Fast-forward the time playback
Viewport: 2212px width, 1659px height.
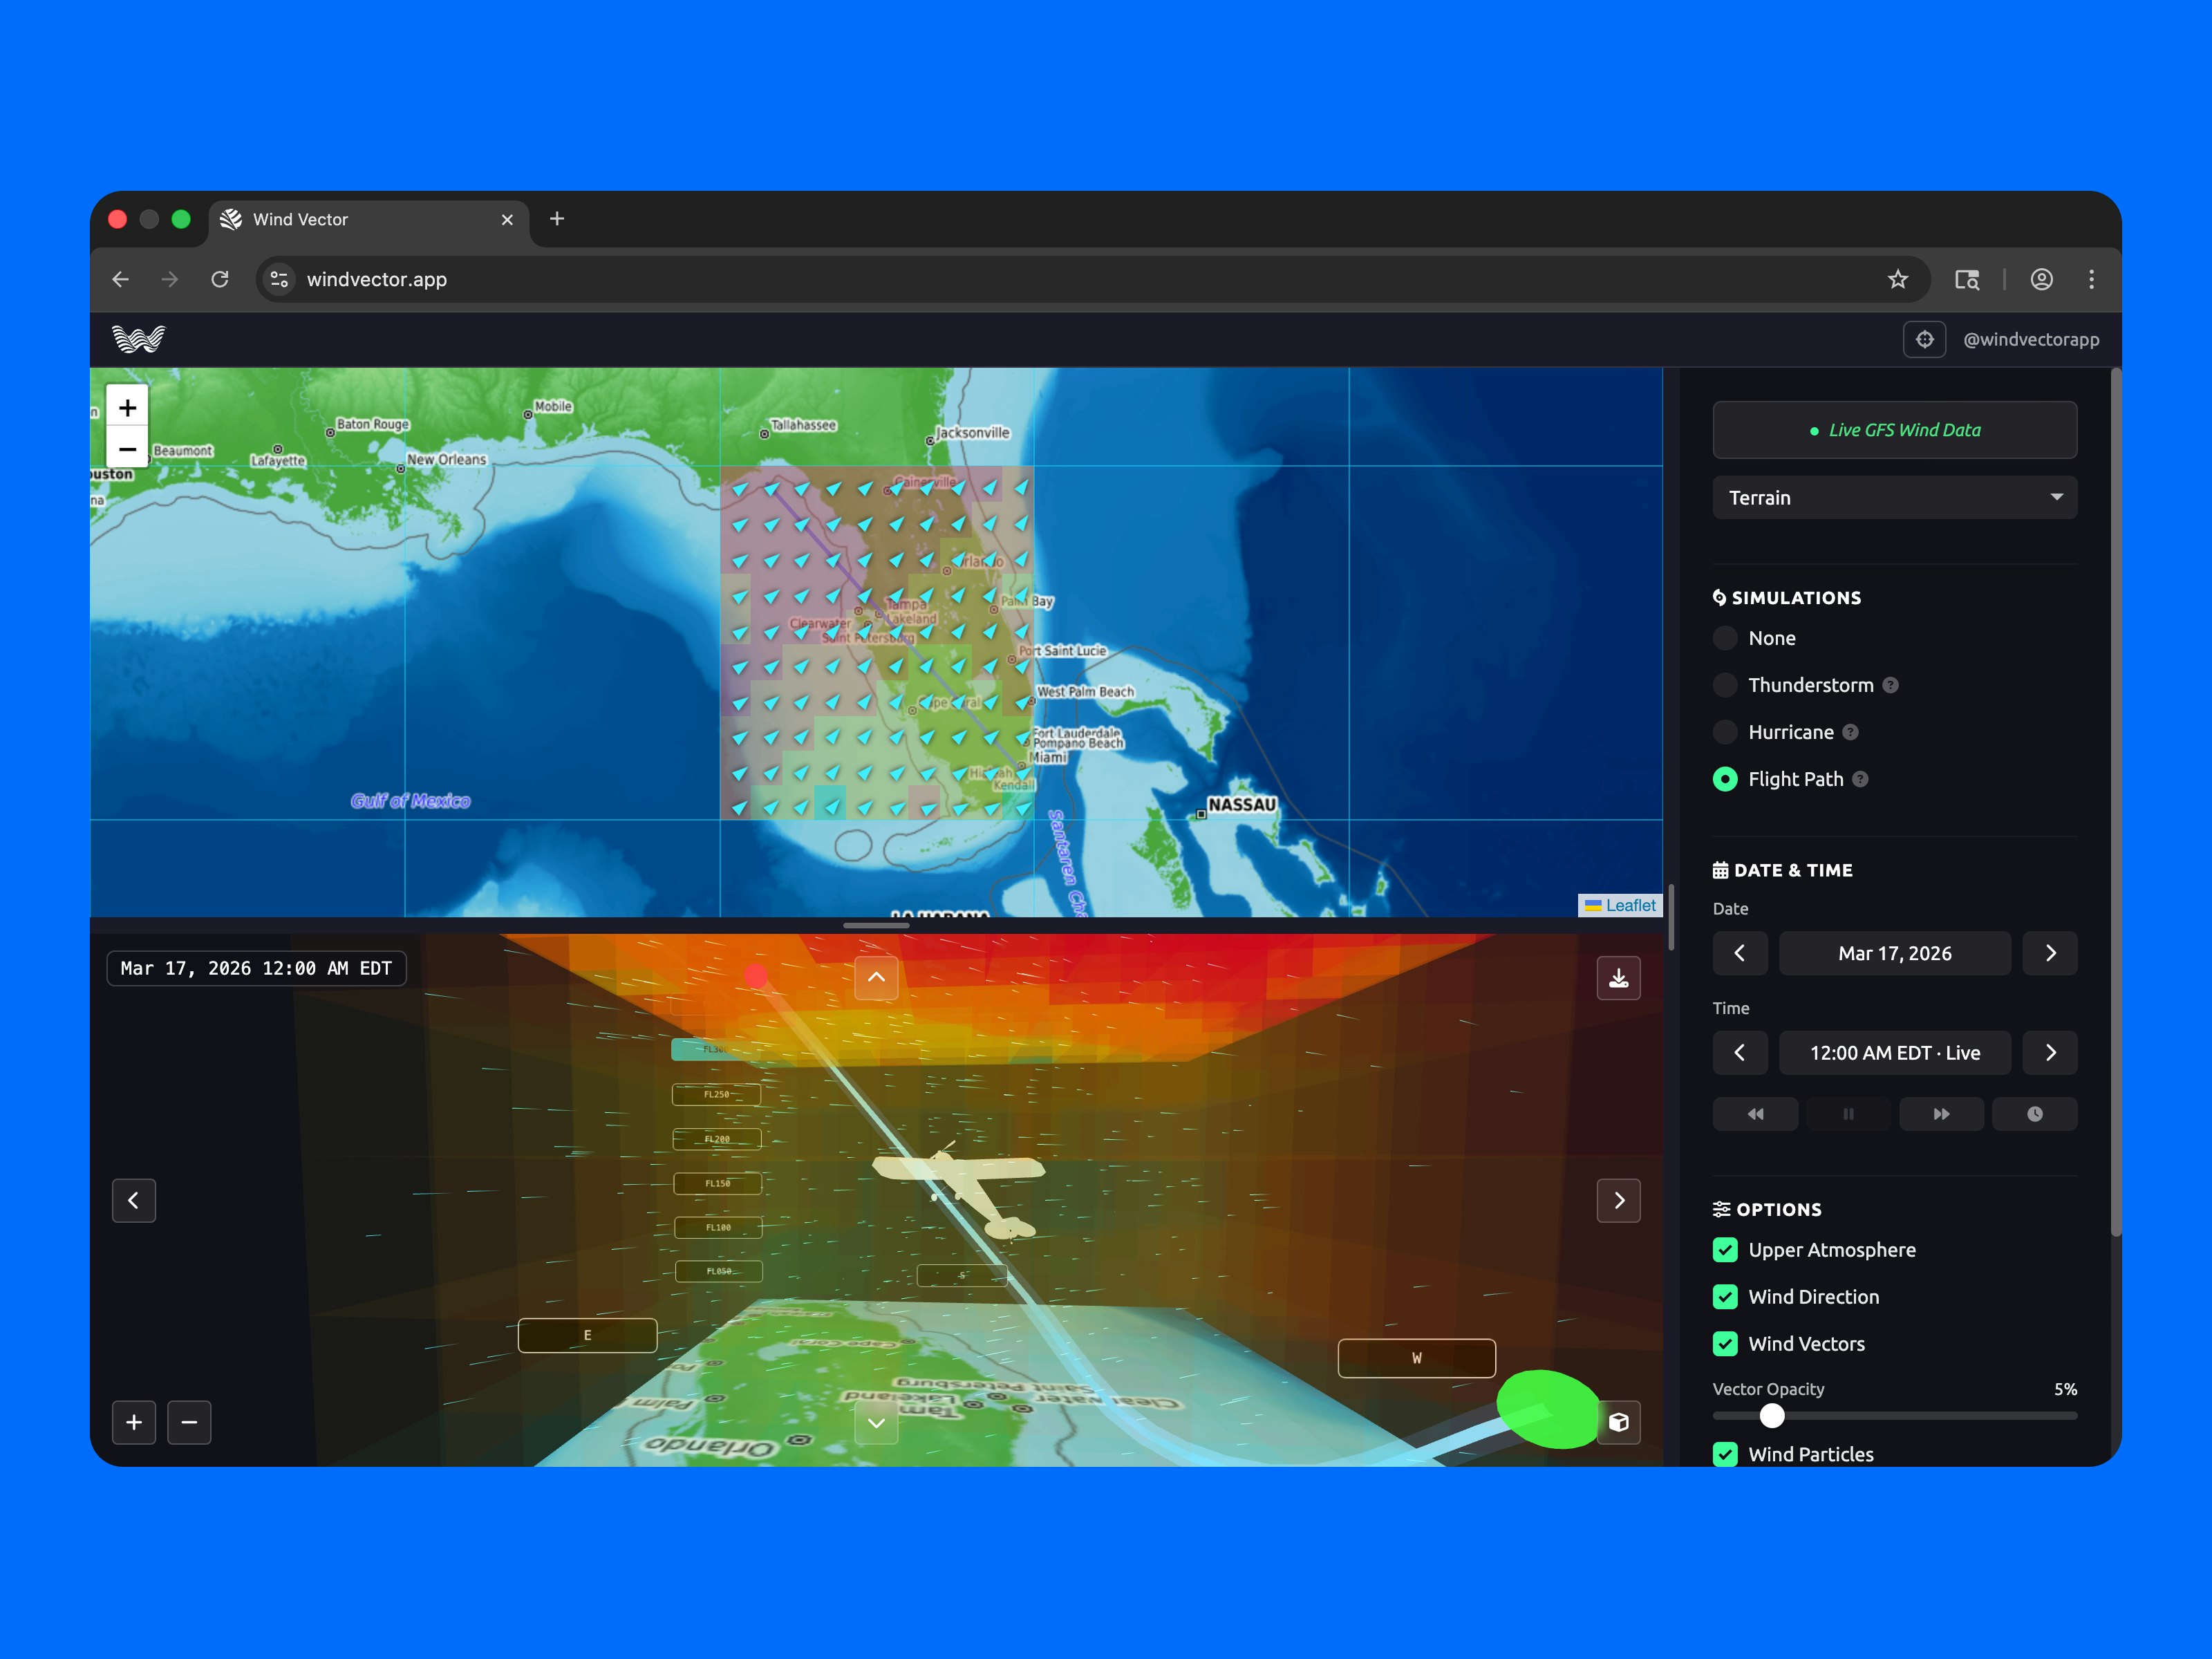tap(1941, 1114)
